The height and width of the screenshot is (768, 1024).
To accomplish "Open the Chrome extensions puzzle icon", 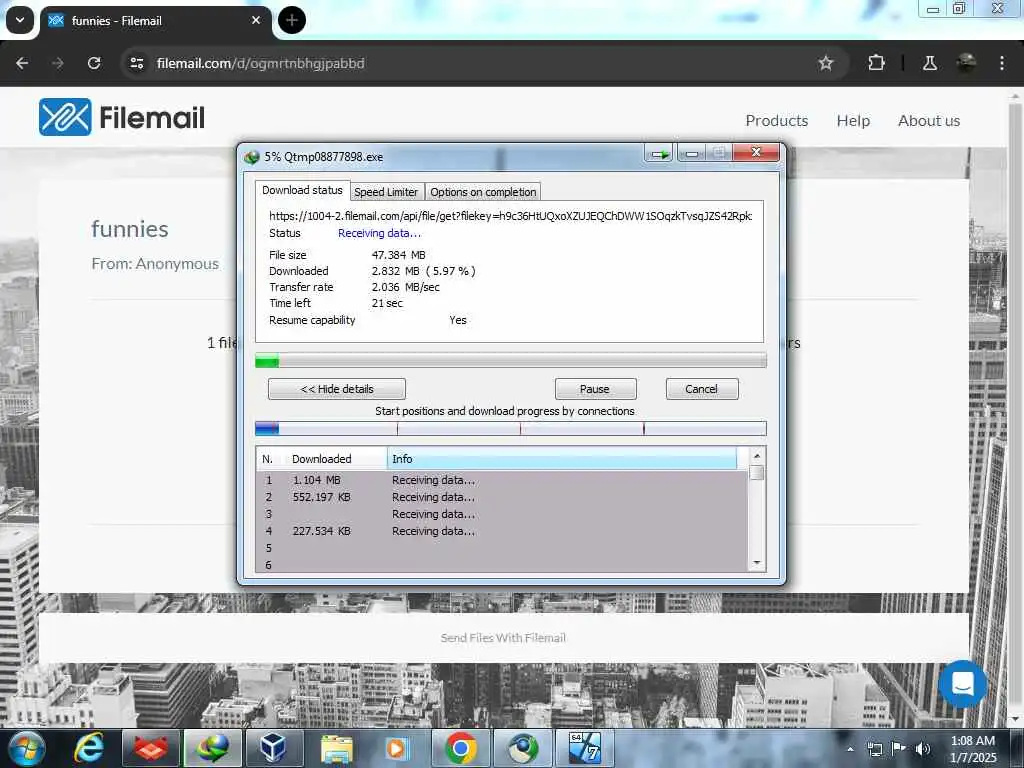I will coord(876,63).
